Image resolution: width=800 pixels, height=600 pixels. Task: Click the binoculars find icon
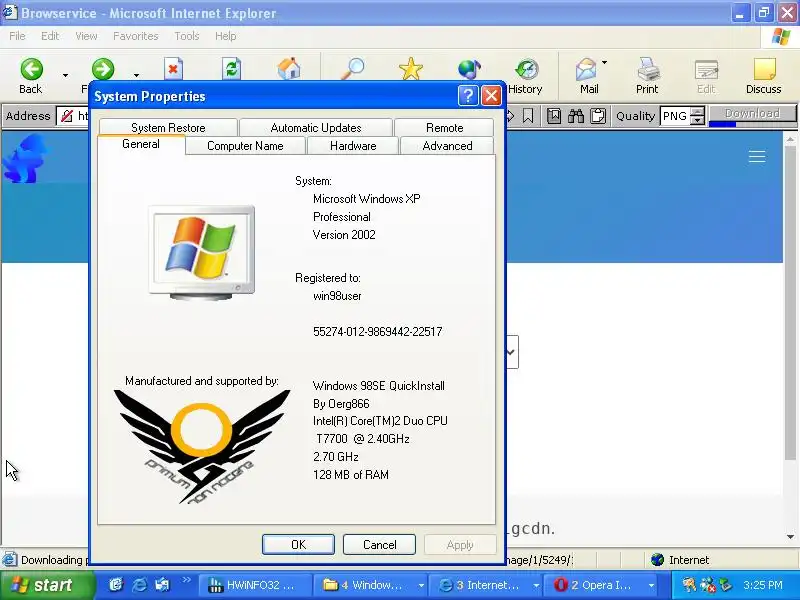[576, 116]
